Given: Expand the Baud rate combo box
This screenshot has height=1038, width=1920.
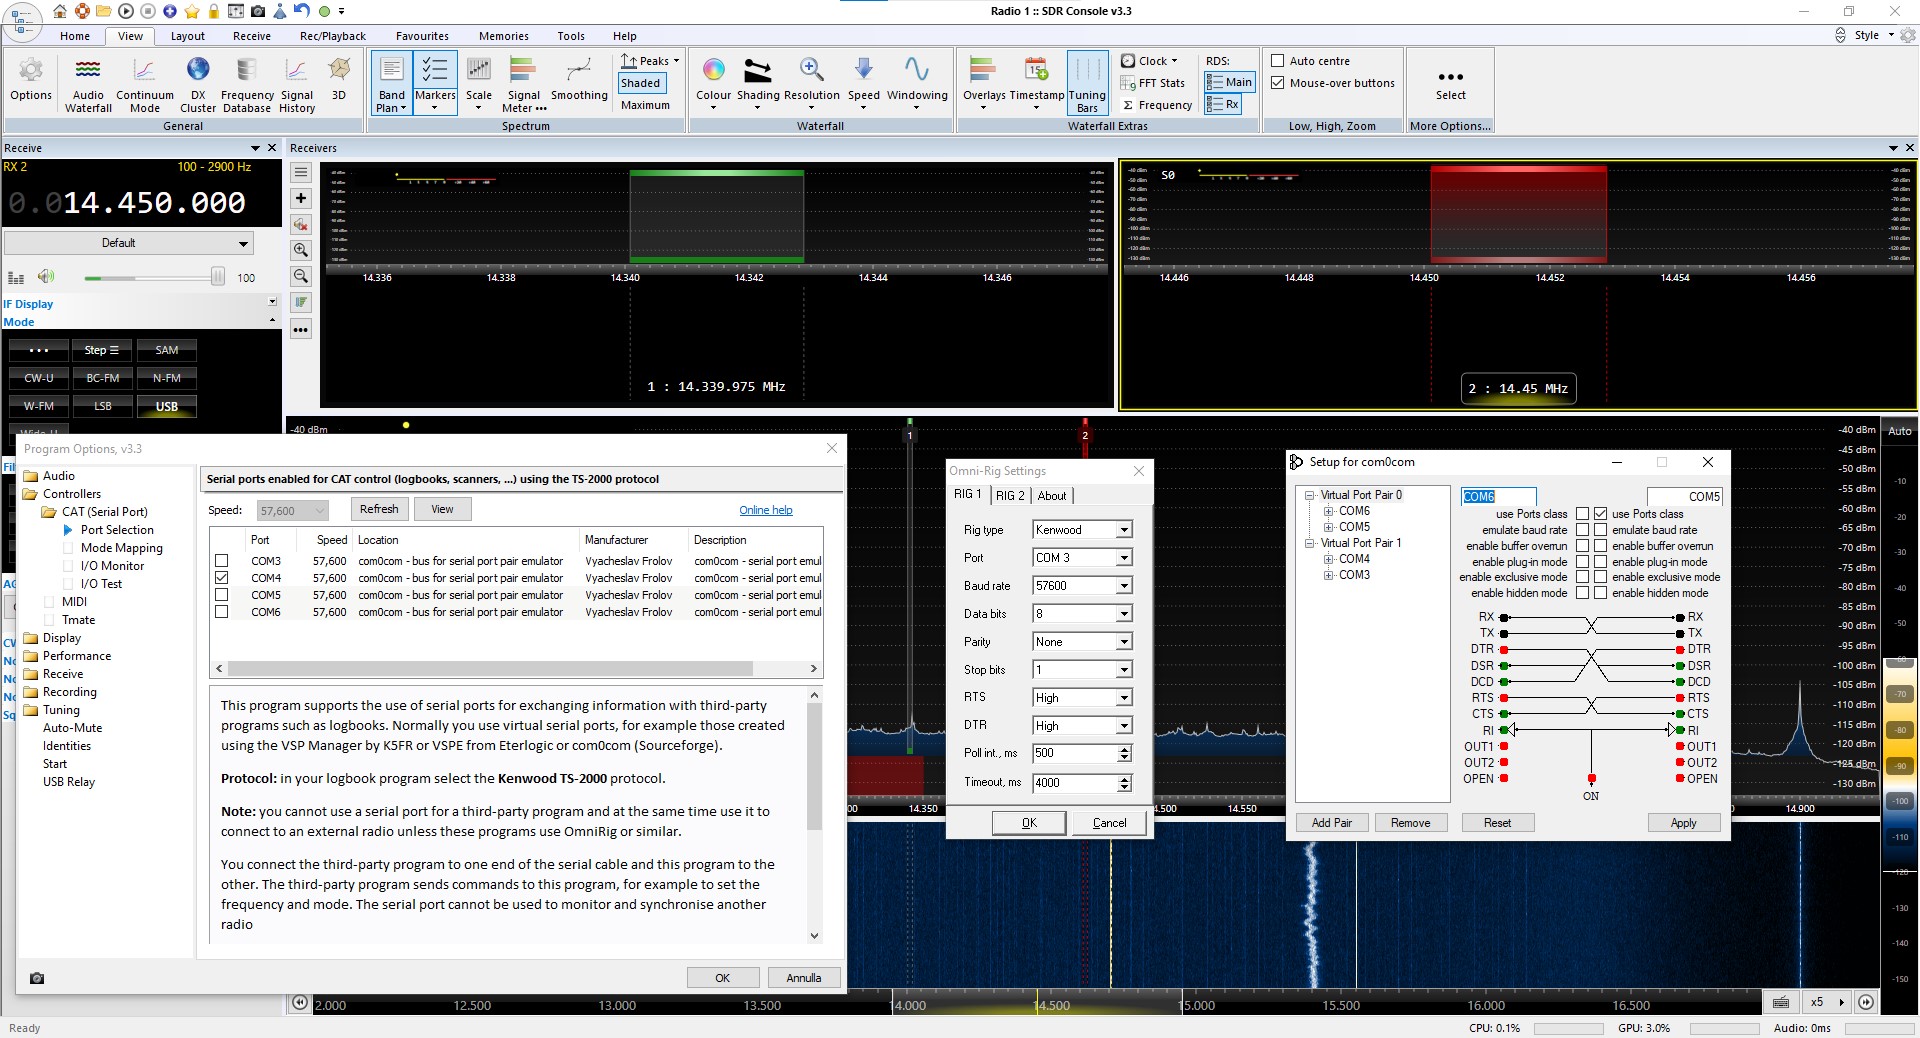Looking at the screenshot, I should [x=1124, y=586].
